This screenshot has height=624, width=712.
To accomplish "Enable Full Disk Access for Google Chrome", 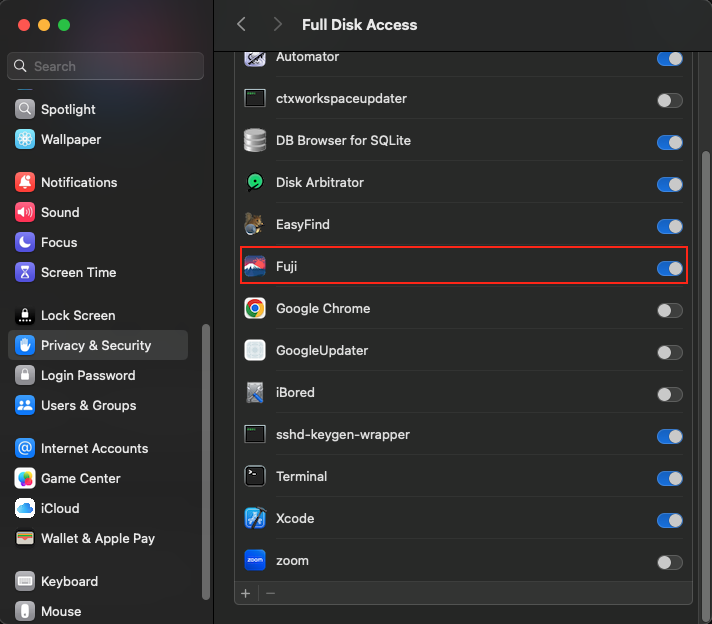I will point(669,310).
